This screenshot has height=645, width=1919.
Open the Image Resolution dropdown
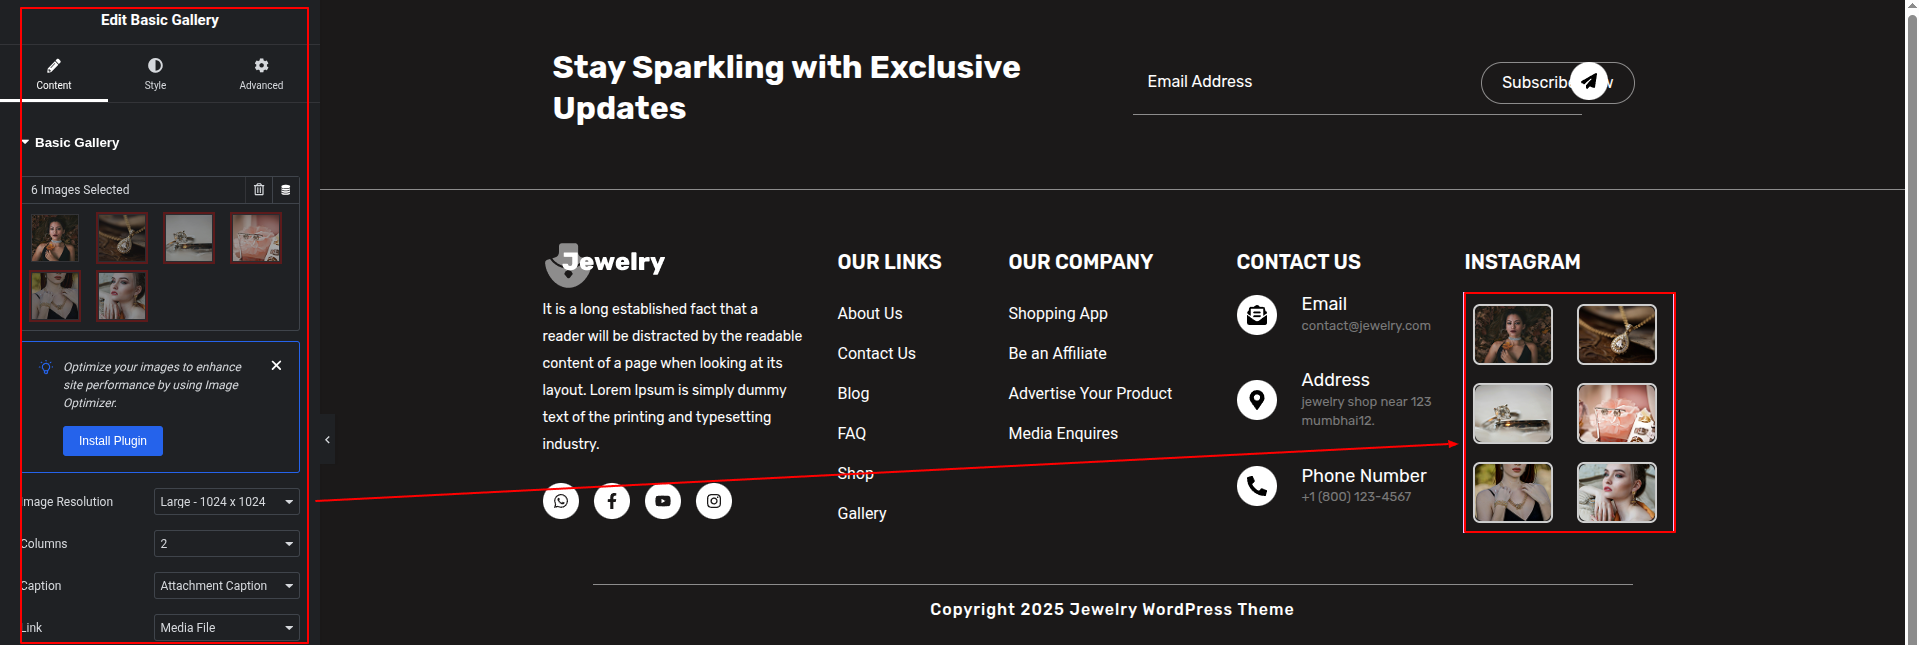click(x=226, y=502)
